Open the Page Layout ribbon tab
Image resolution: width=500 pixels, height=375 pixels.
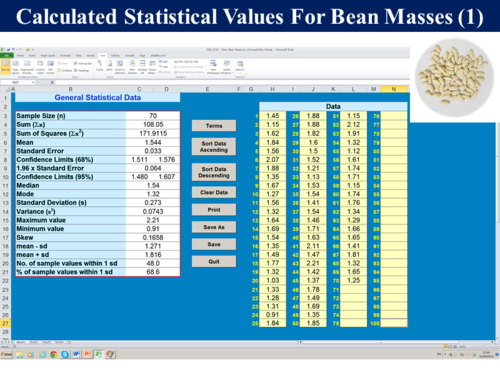(x=48, y=56)
